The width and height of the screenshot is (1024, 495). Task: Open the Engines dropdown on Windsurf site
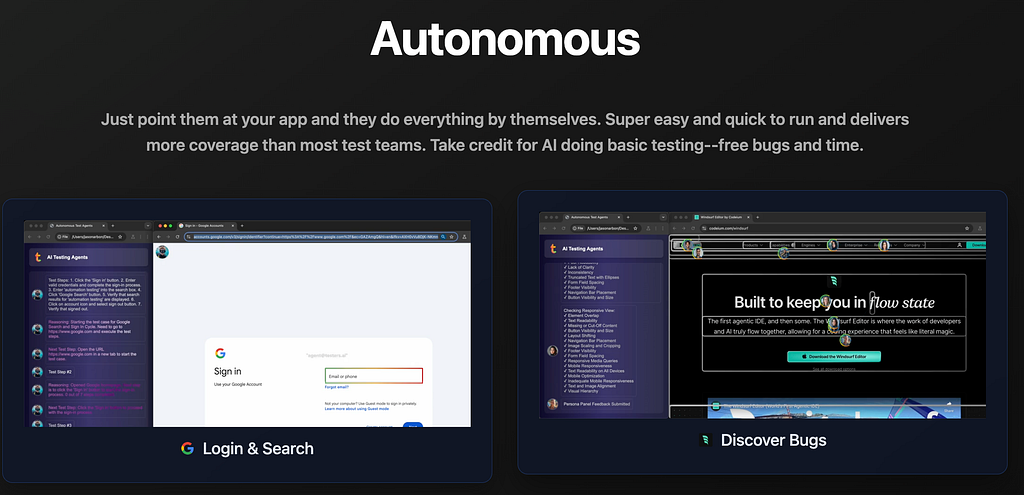click(x=810, y=245)
